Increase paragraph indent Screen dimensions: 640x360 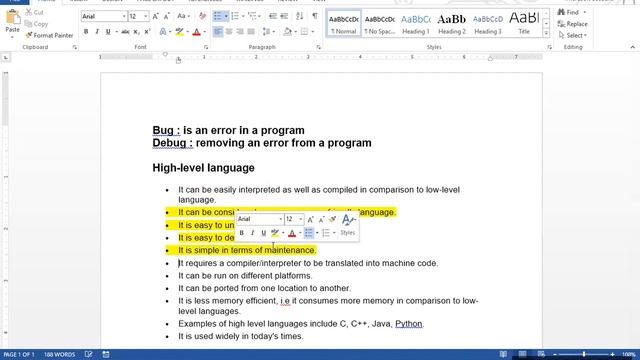click(x=284, y=16)
